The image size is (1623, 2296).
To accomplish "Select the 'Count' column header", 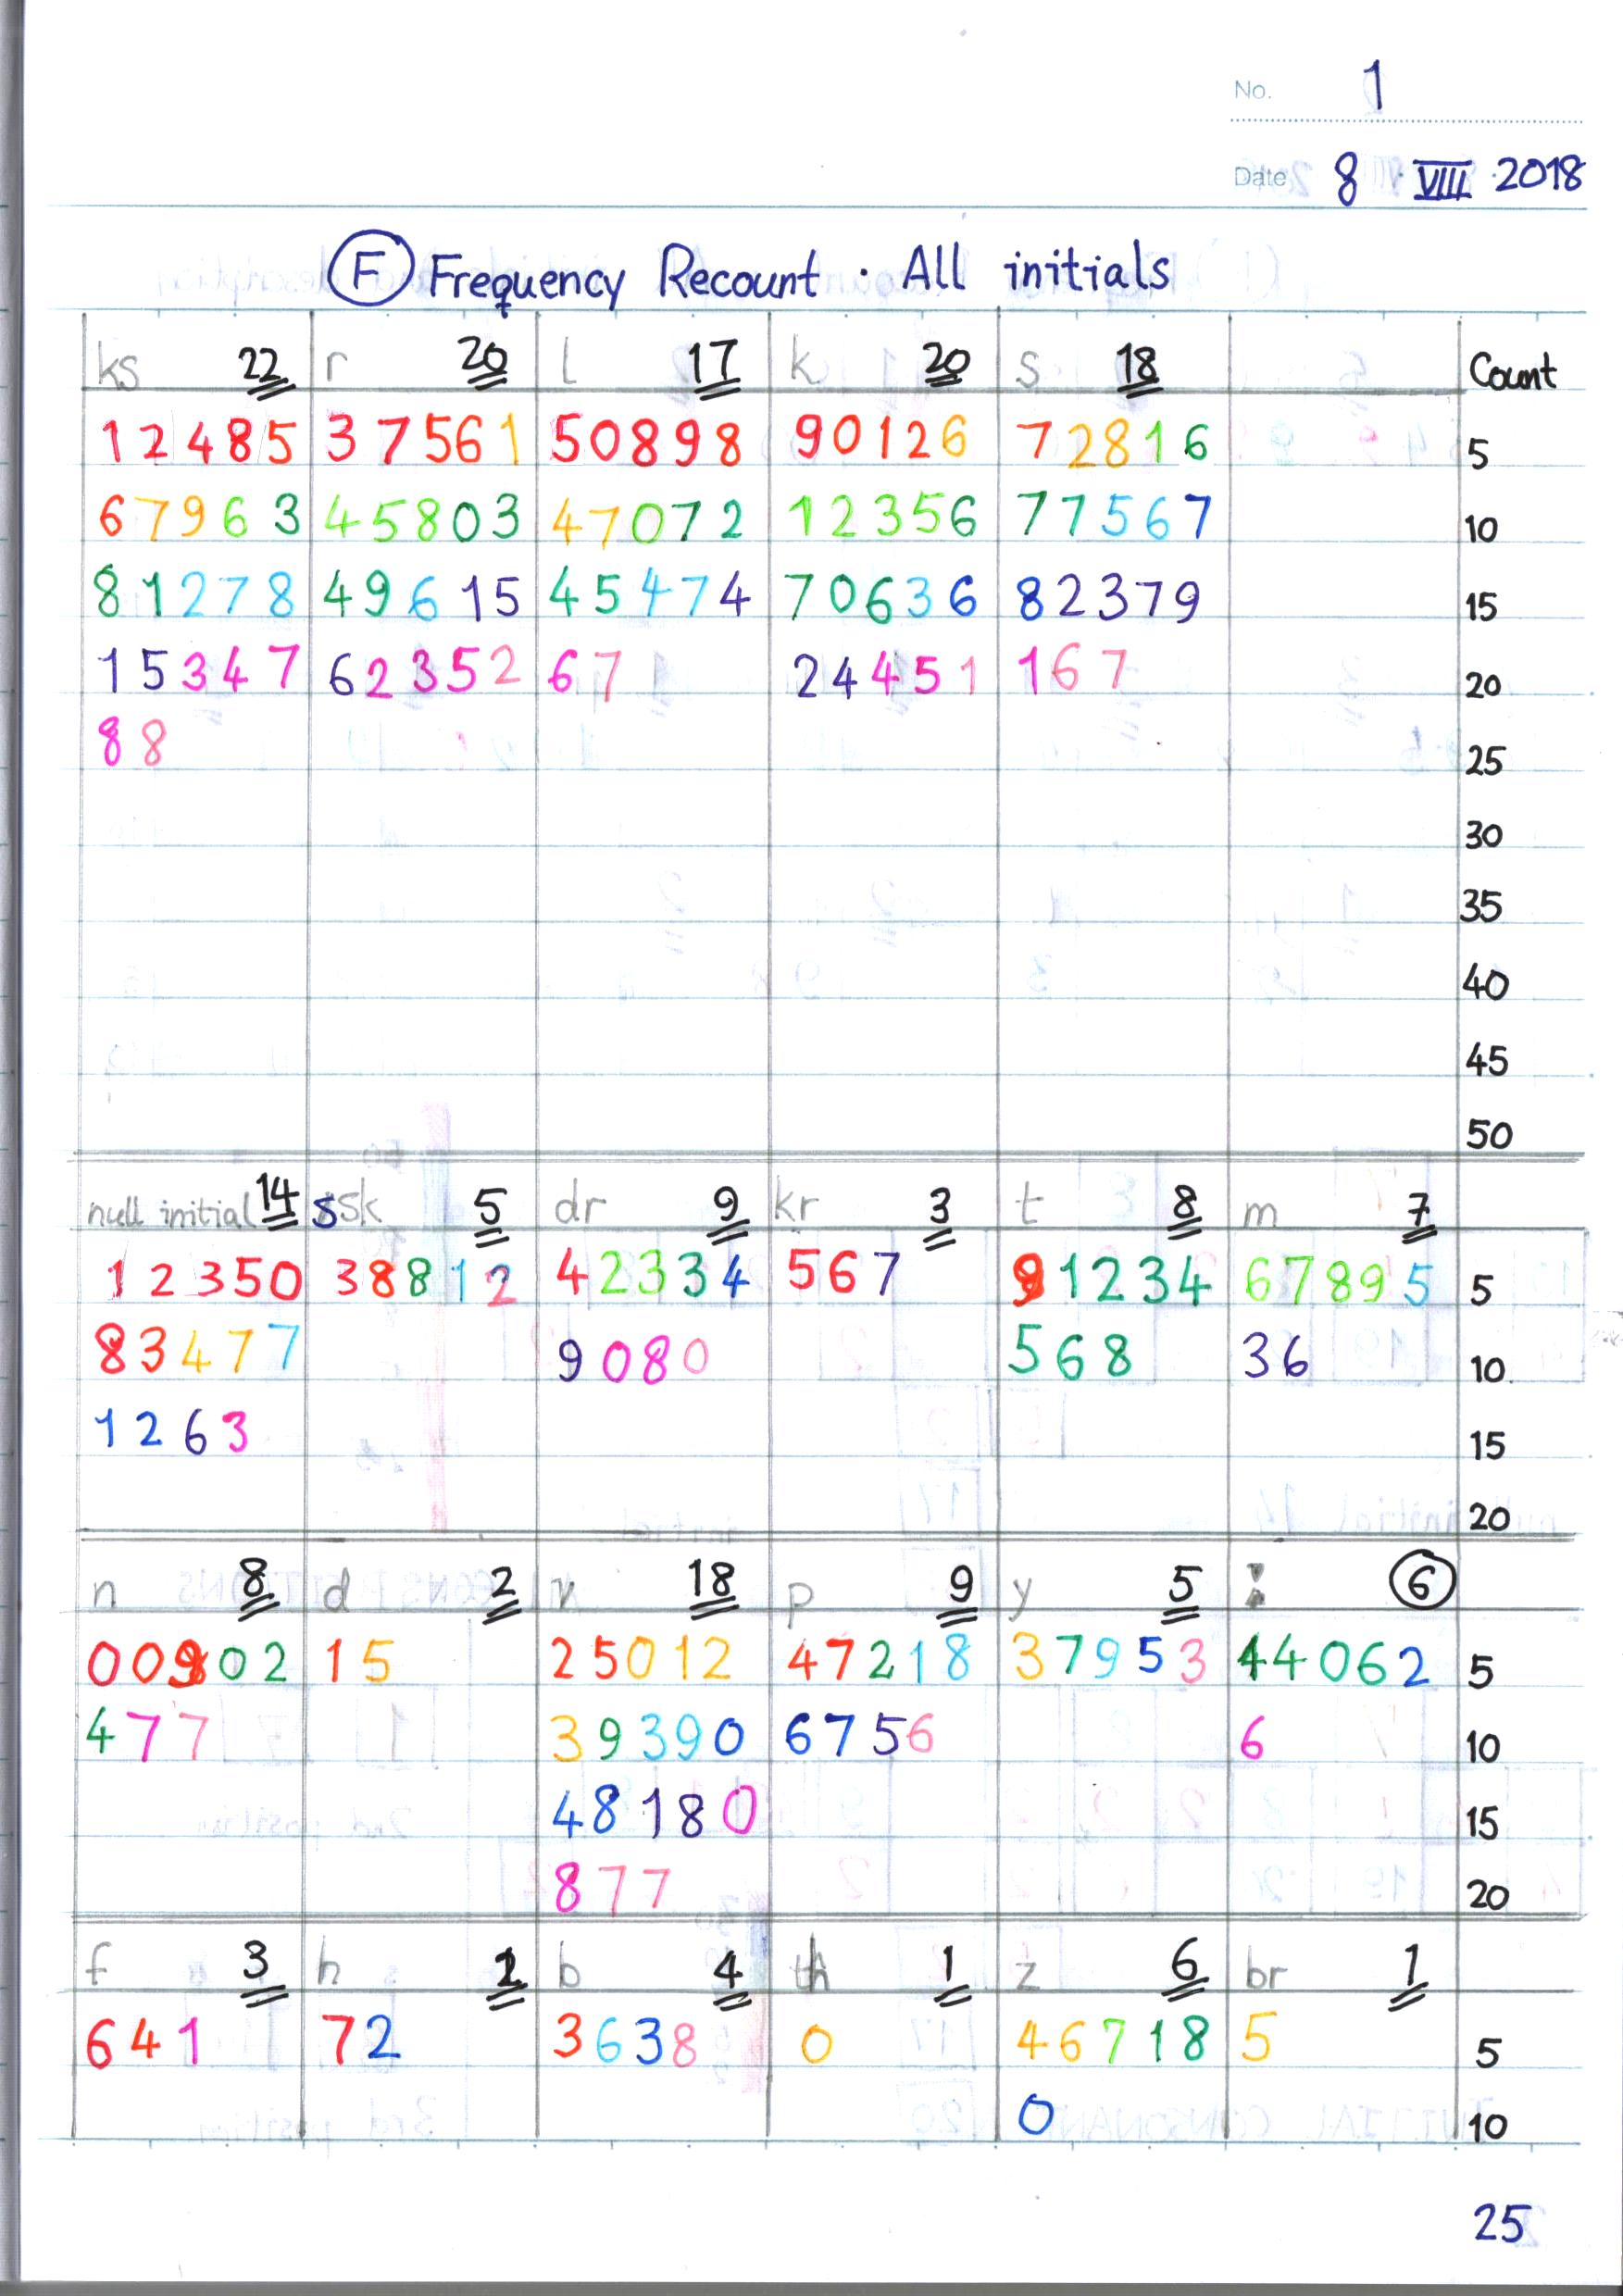I will 1512,373.
